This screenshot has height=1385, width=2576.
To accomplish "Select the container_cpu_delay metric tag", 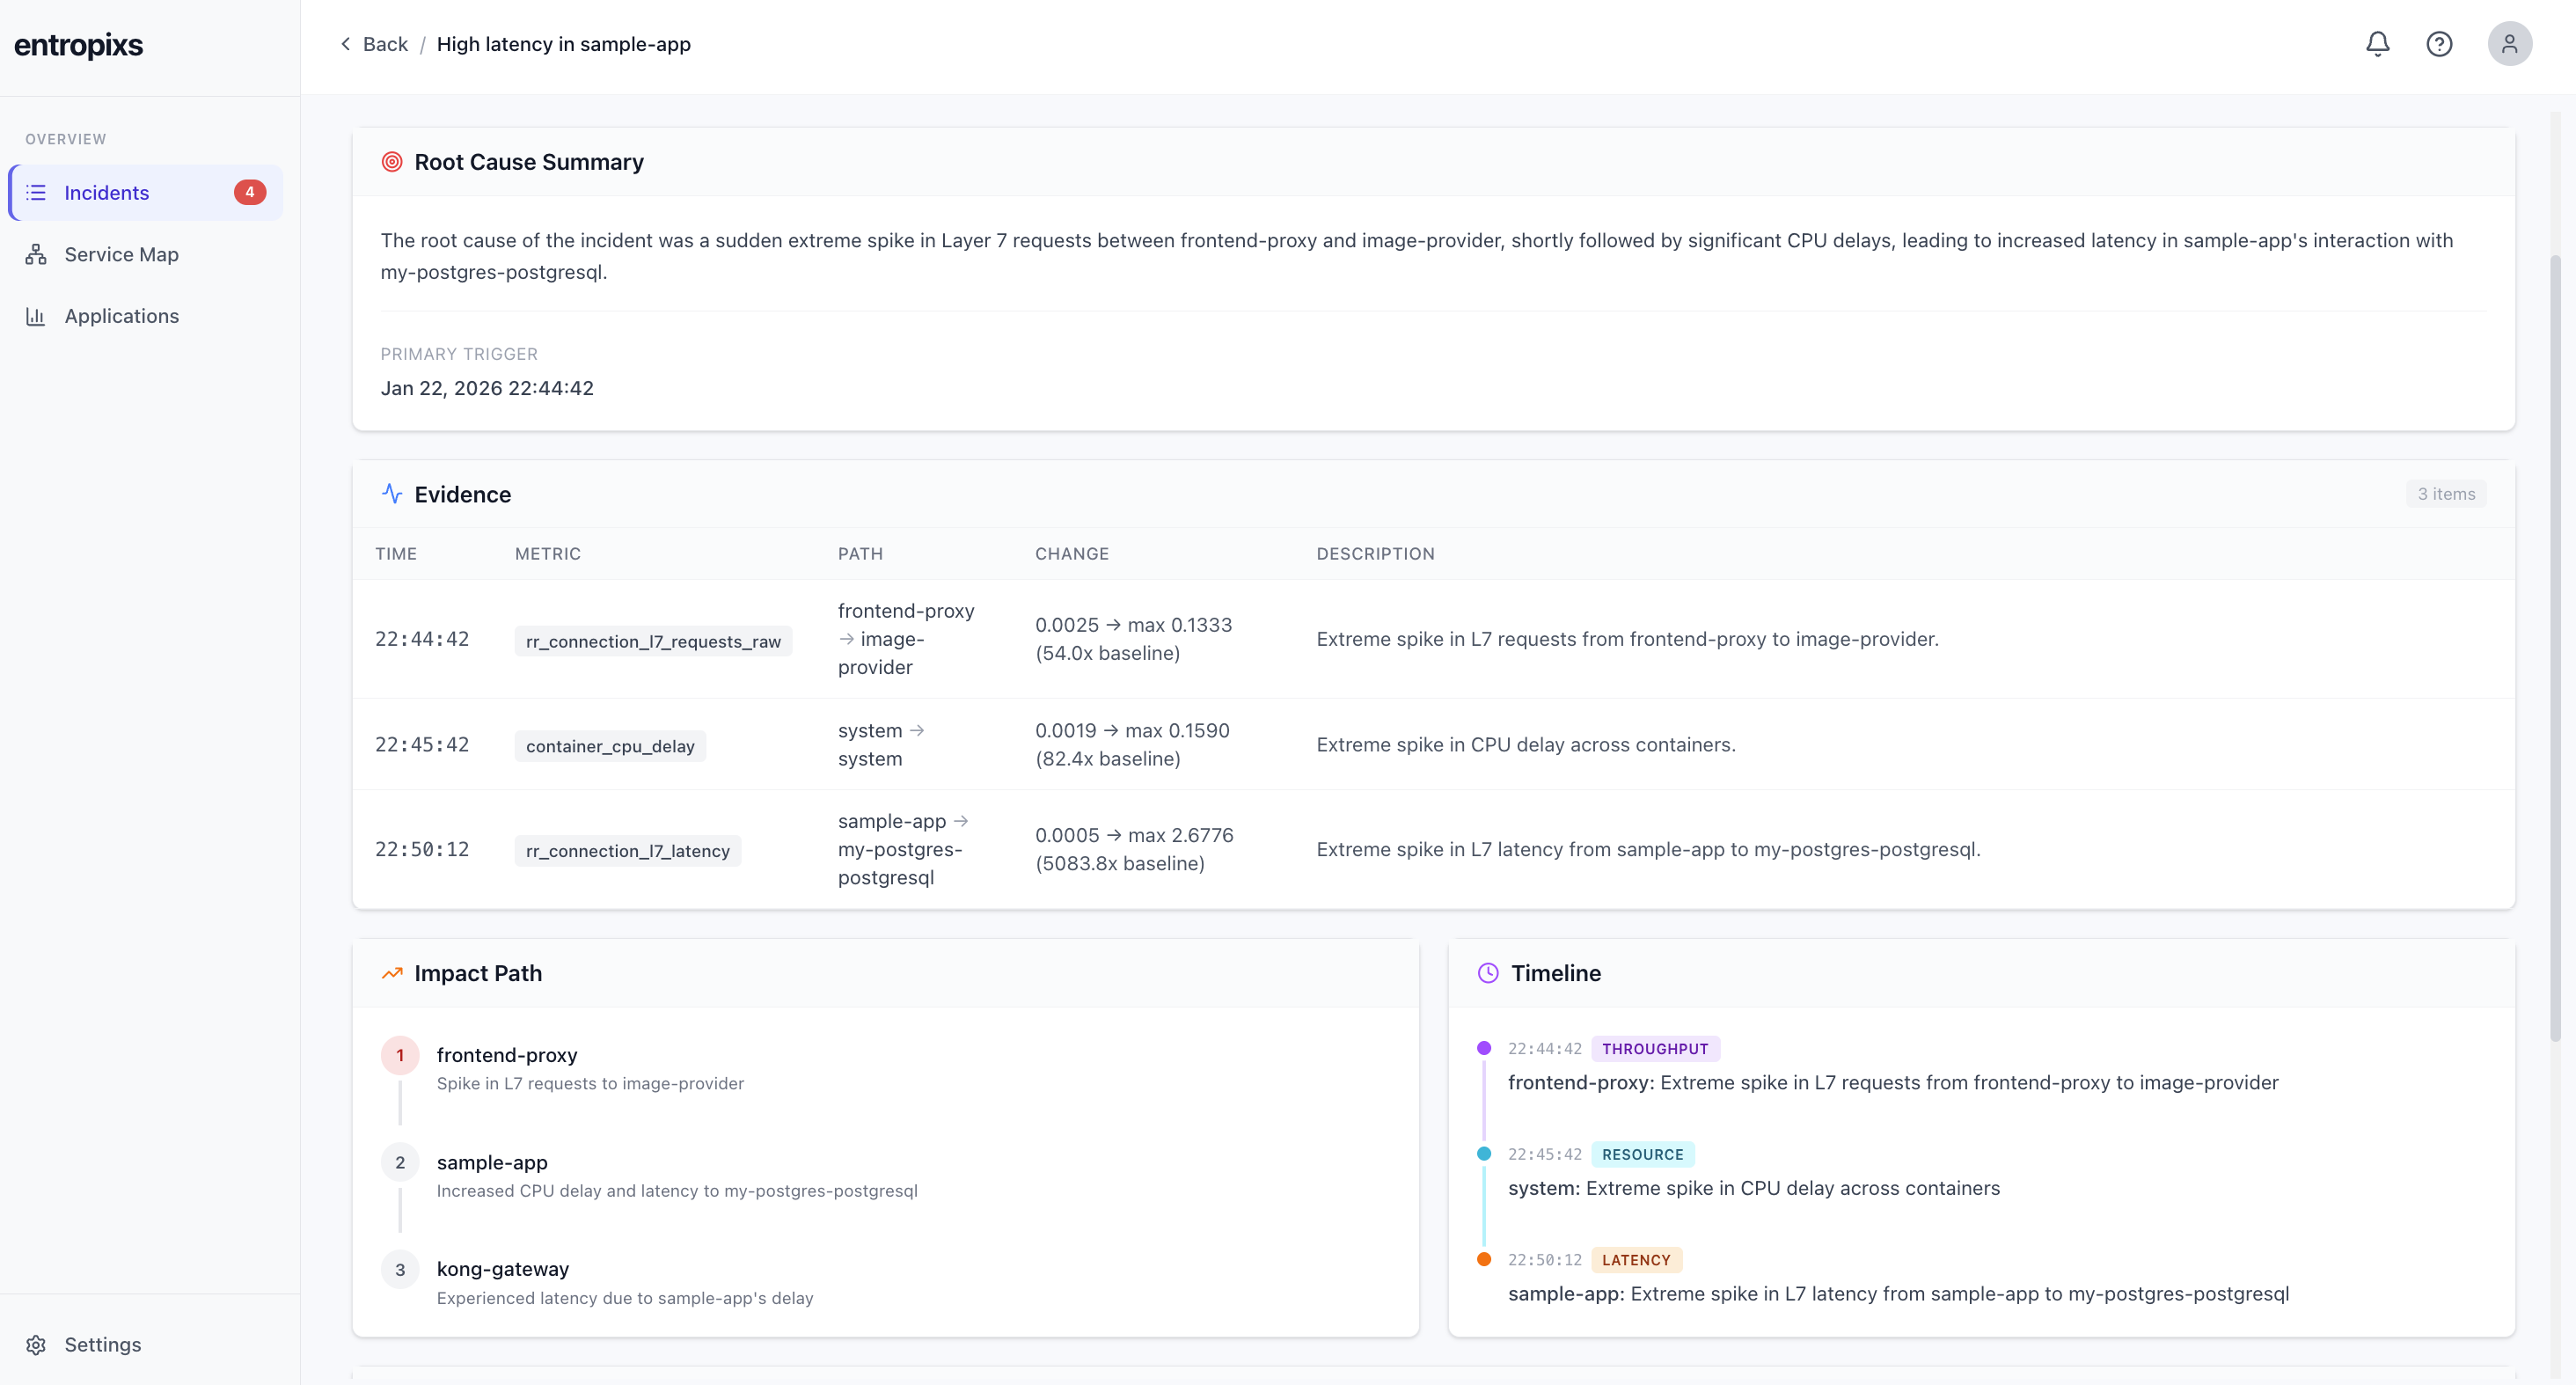I will pyautogui.click(x=609, y=745).
